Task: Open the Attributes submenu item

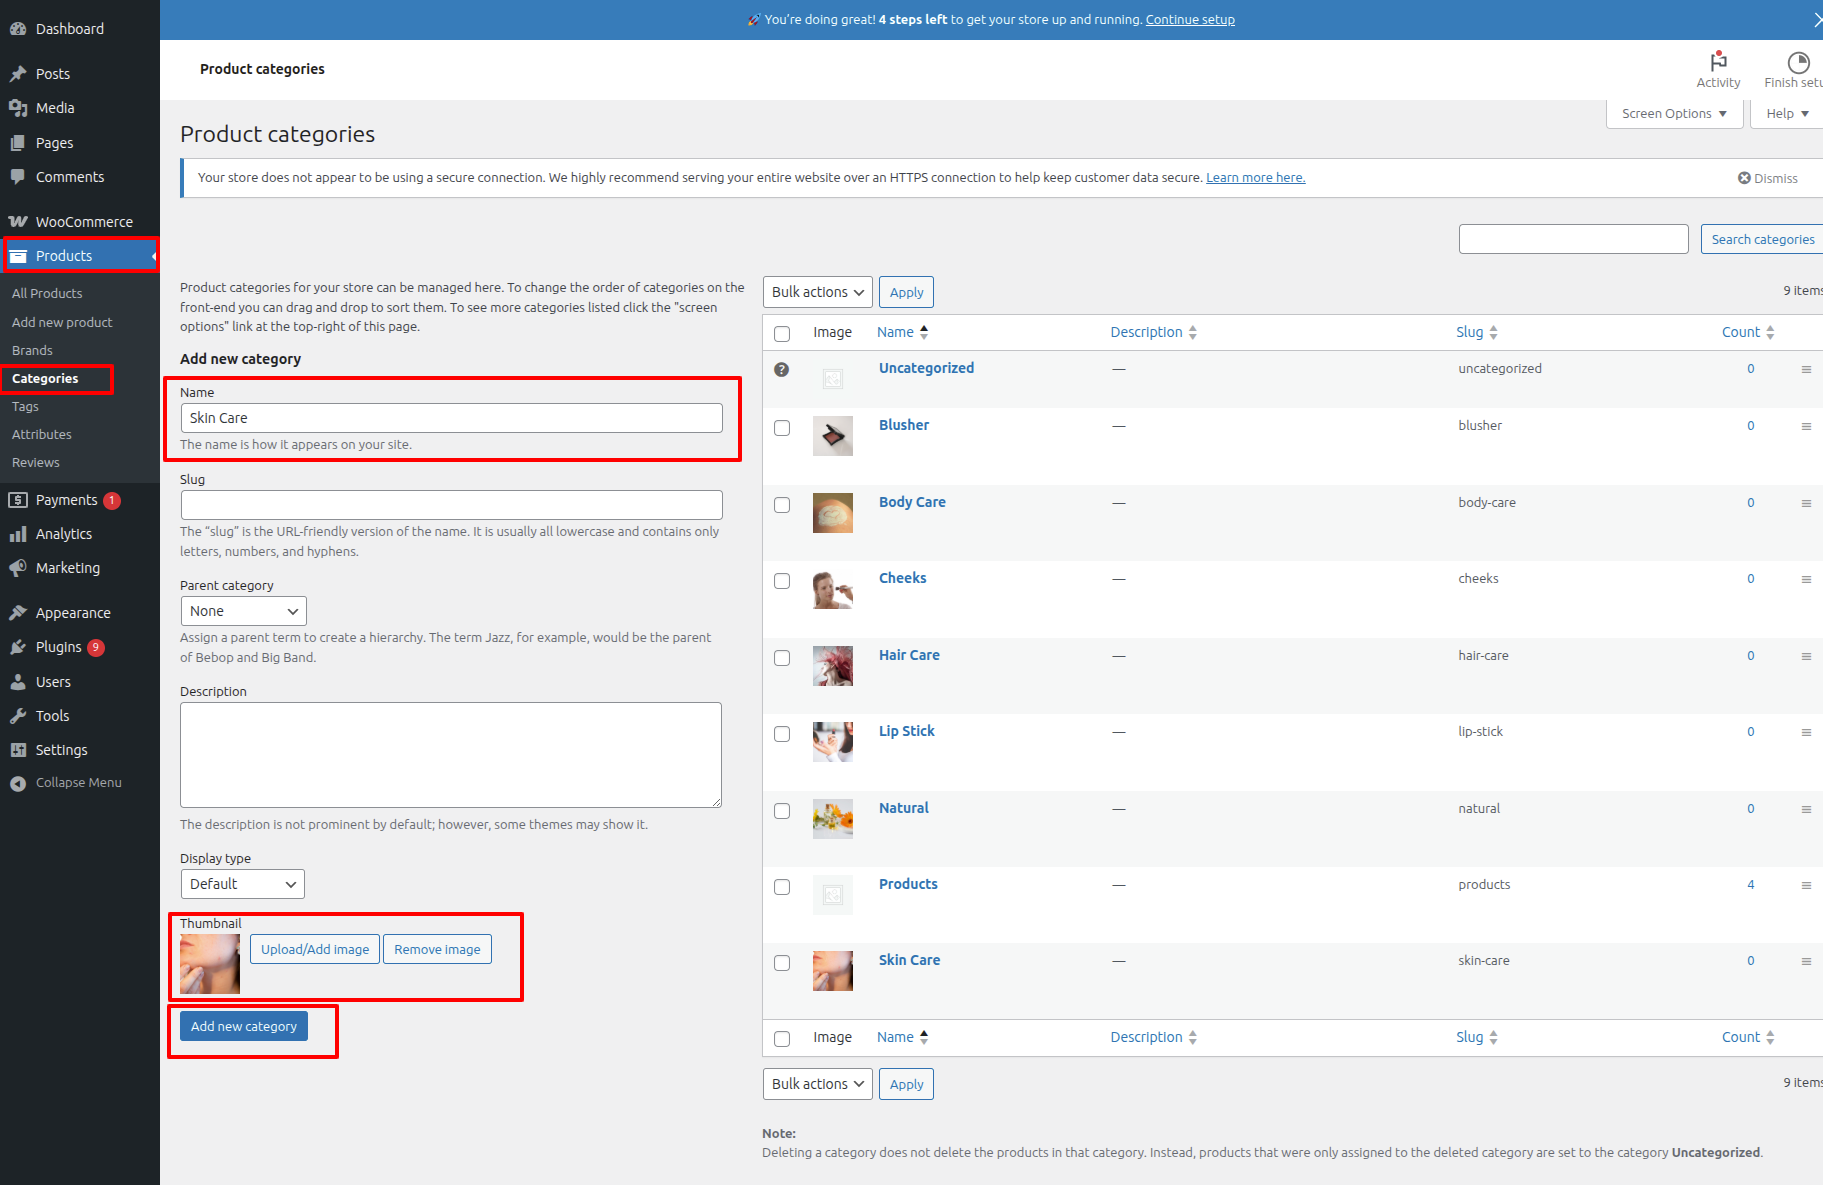Action: (x=42, y=435)
